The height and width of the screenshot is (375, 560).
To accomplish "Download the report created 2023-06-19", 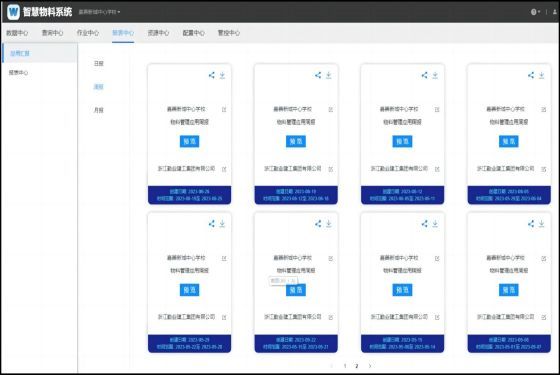I will click(x=329, y=75).
